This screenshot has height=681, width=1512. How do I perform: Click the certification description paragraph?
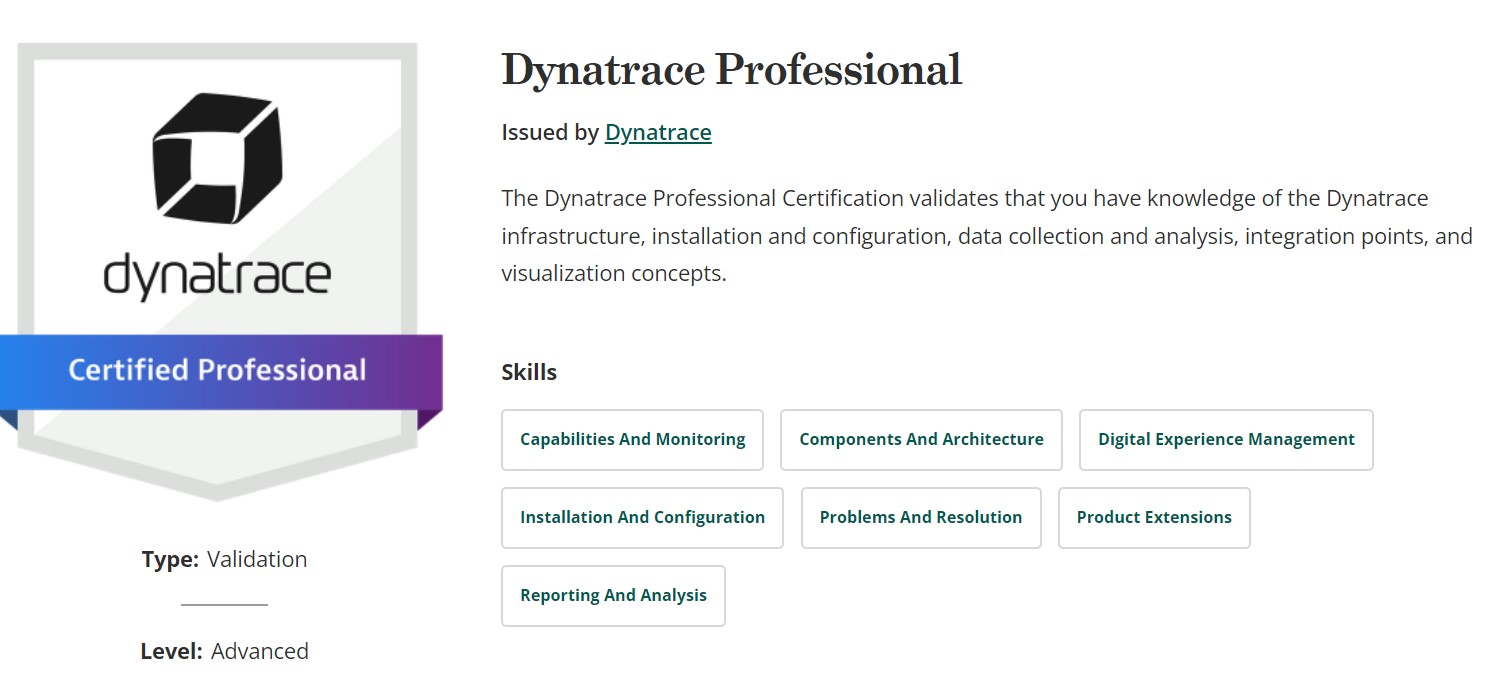(986, 236)
